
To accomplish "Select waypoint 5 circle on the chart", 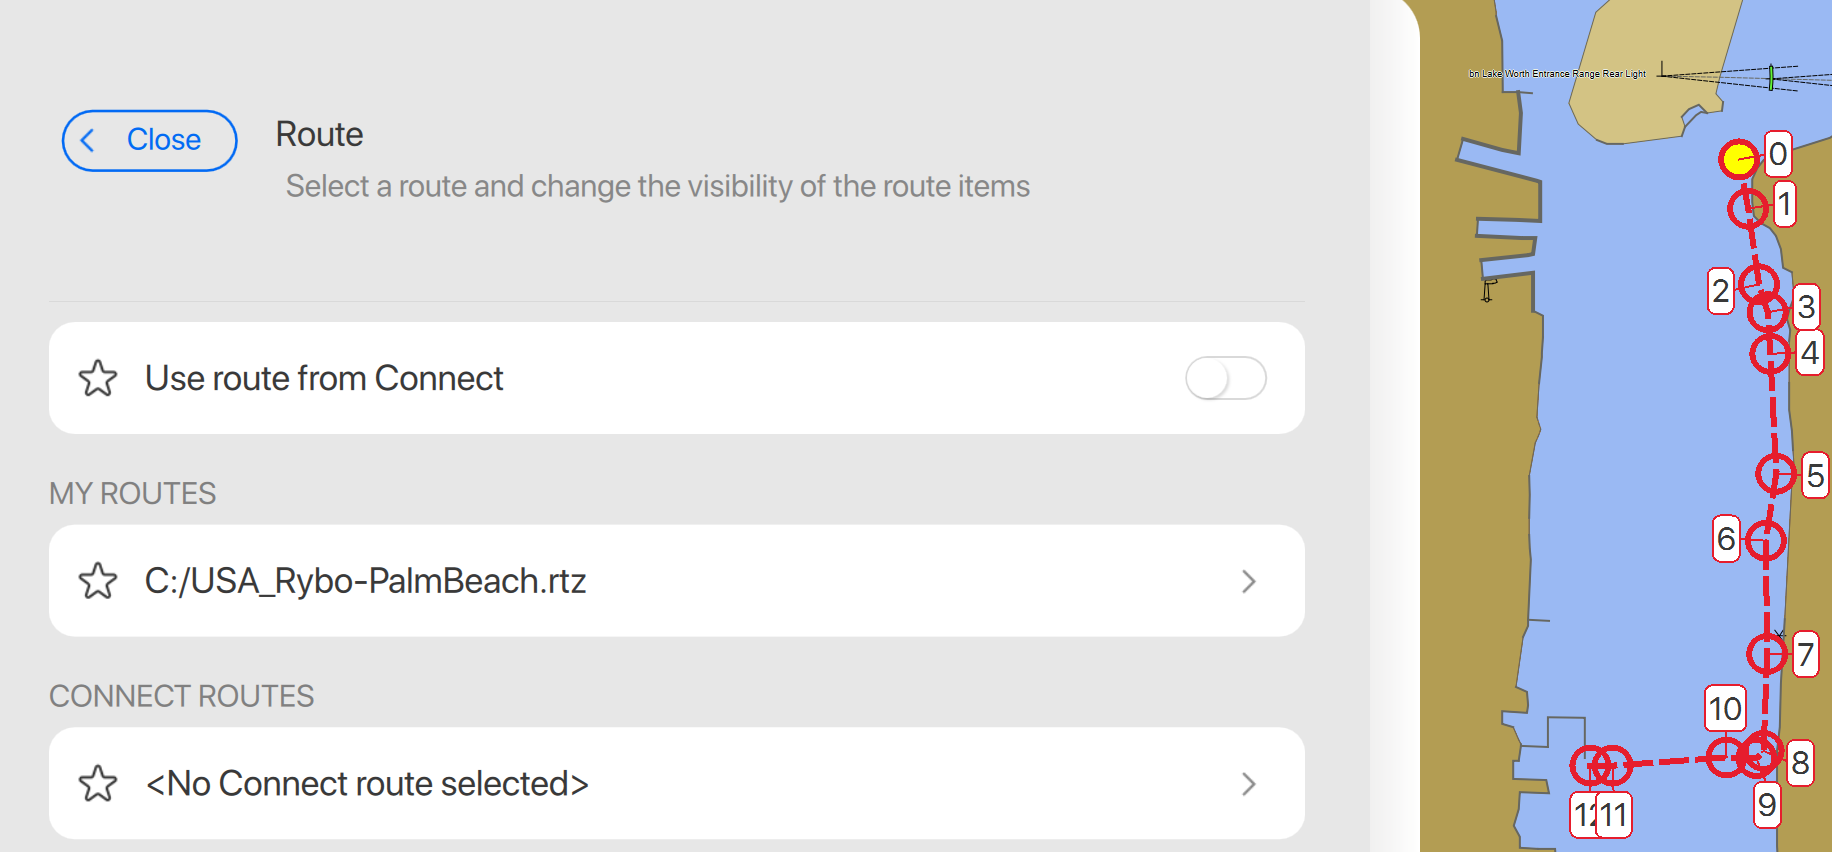I will point(1776,473).
